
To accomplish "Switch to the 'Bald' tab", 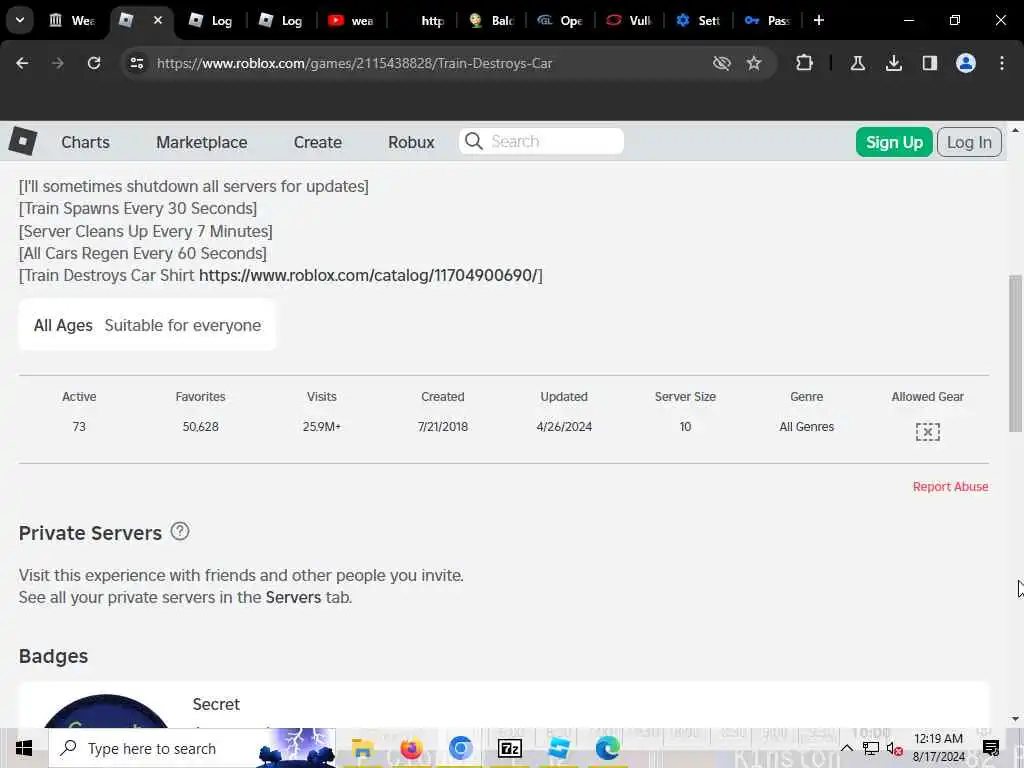I will [492, 20].
